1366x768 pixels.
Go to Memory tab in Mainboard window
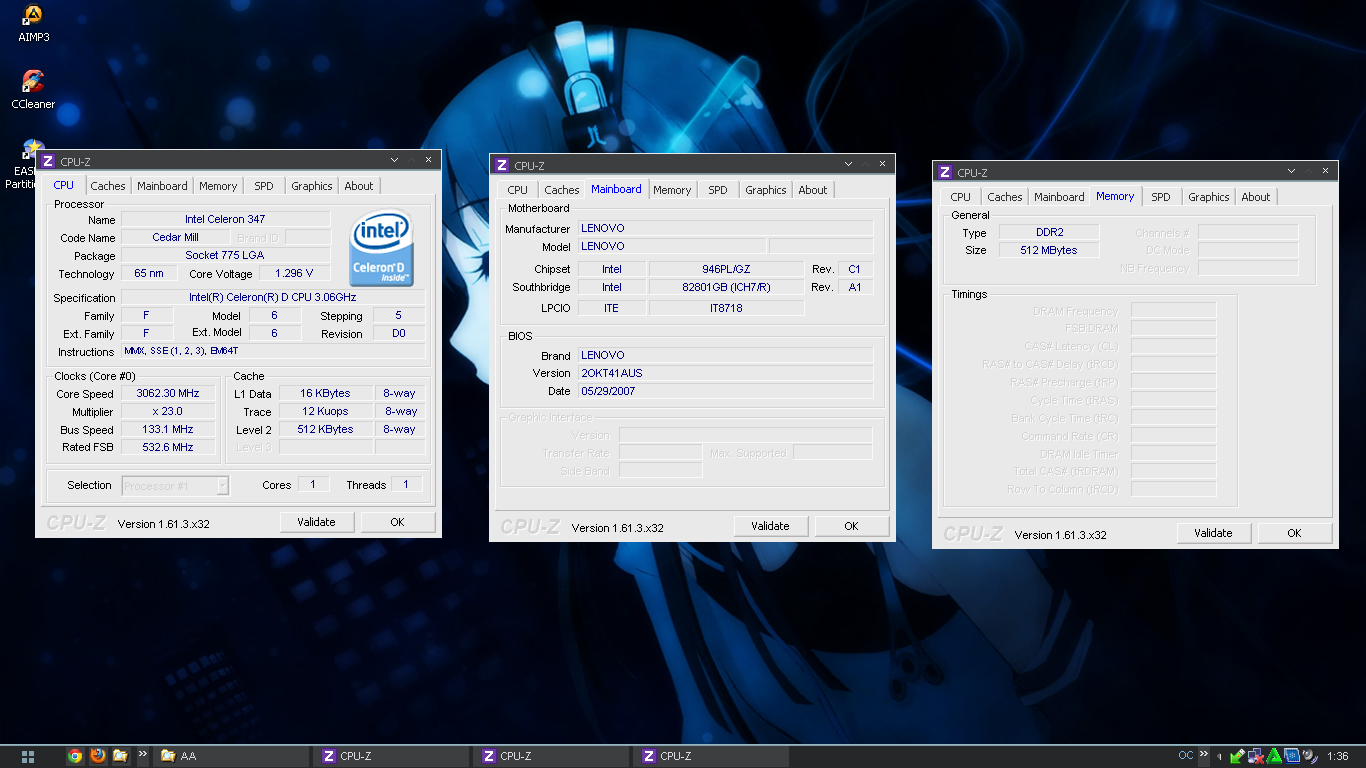672,190
